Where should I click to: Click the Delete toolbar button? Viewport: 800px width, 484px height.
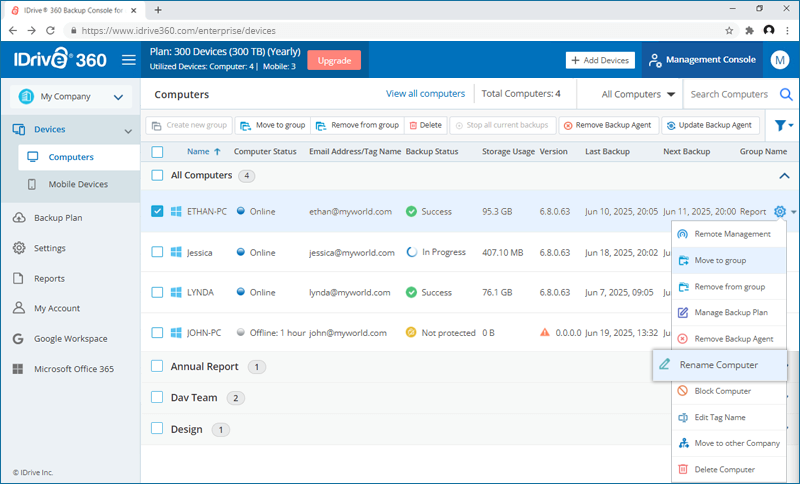426,125
